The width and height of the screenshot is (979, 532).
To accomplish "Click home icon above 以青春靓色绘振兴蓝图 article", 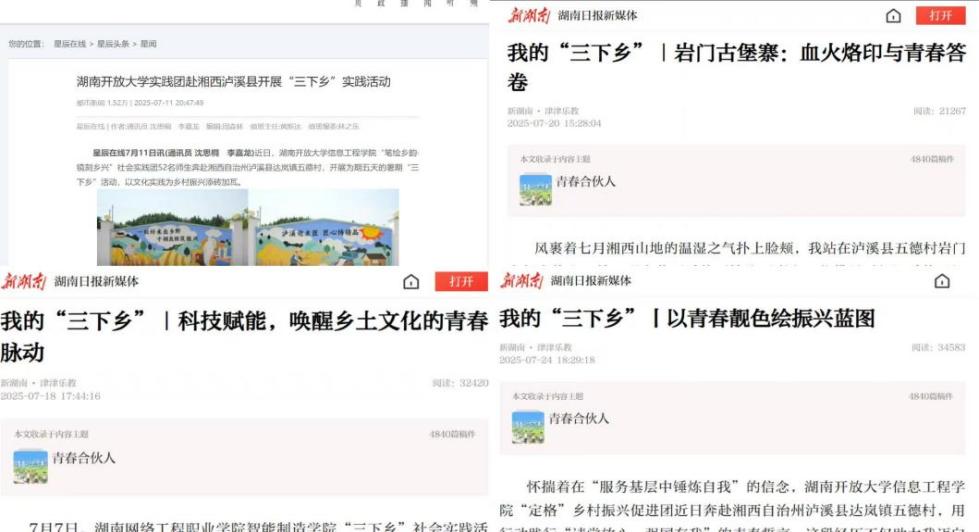I will pyautogui.click(x=942, y=282).
